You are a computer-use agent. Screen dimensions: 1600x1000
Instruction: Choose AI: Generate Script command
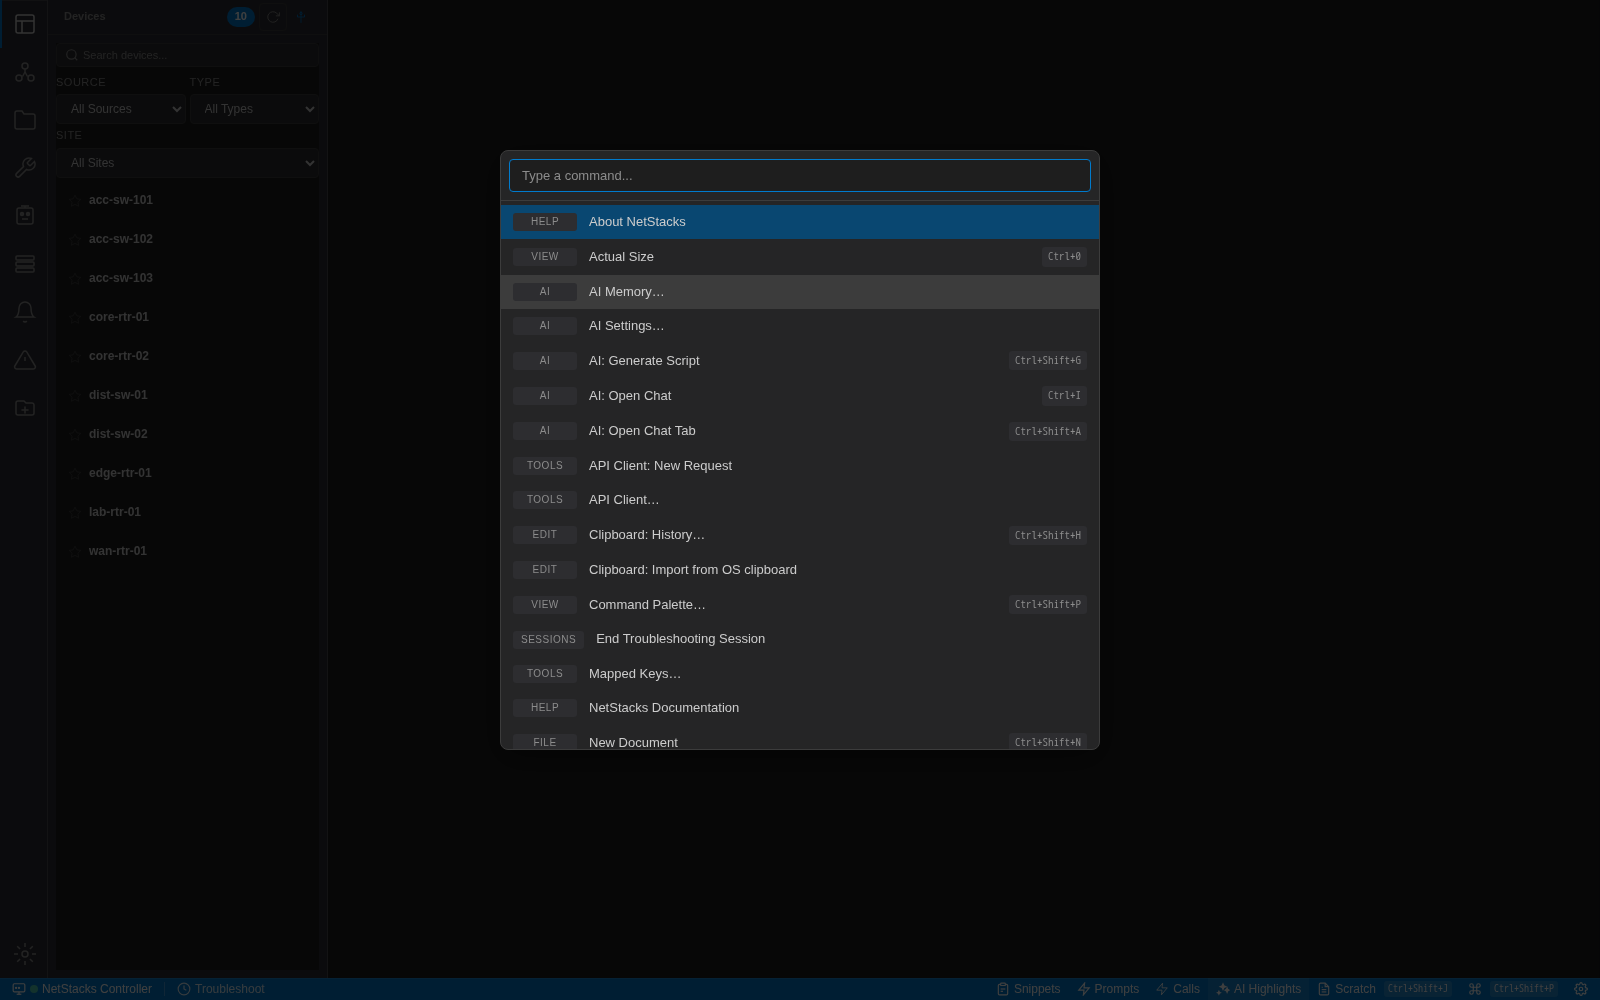[x=800, y=361]
